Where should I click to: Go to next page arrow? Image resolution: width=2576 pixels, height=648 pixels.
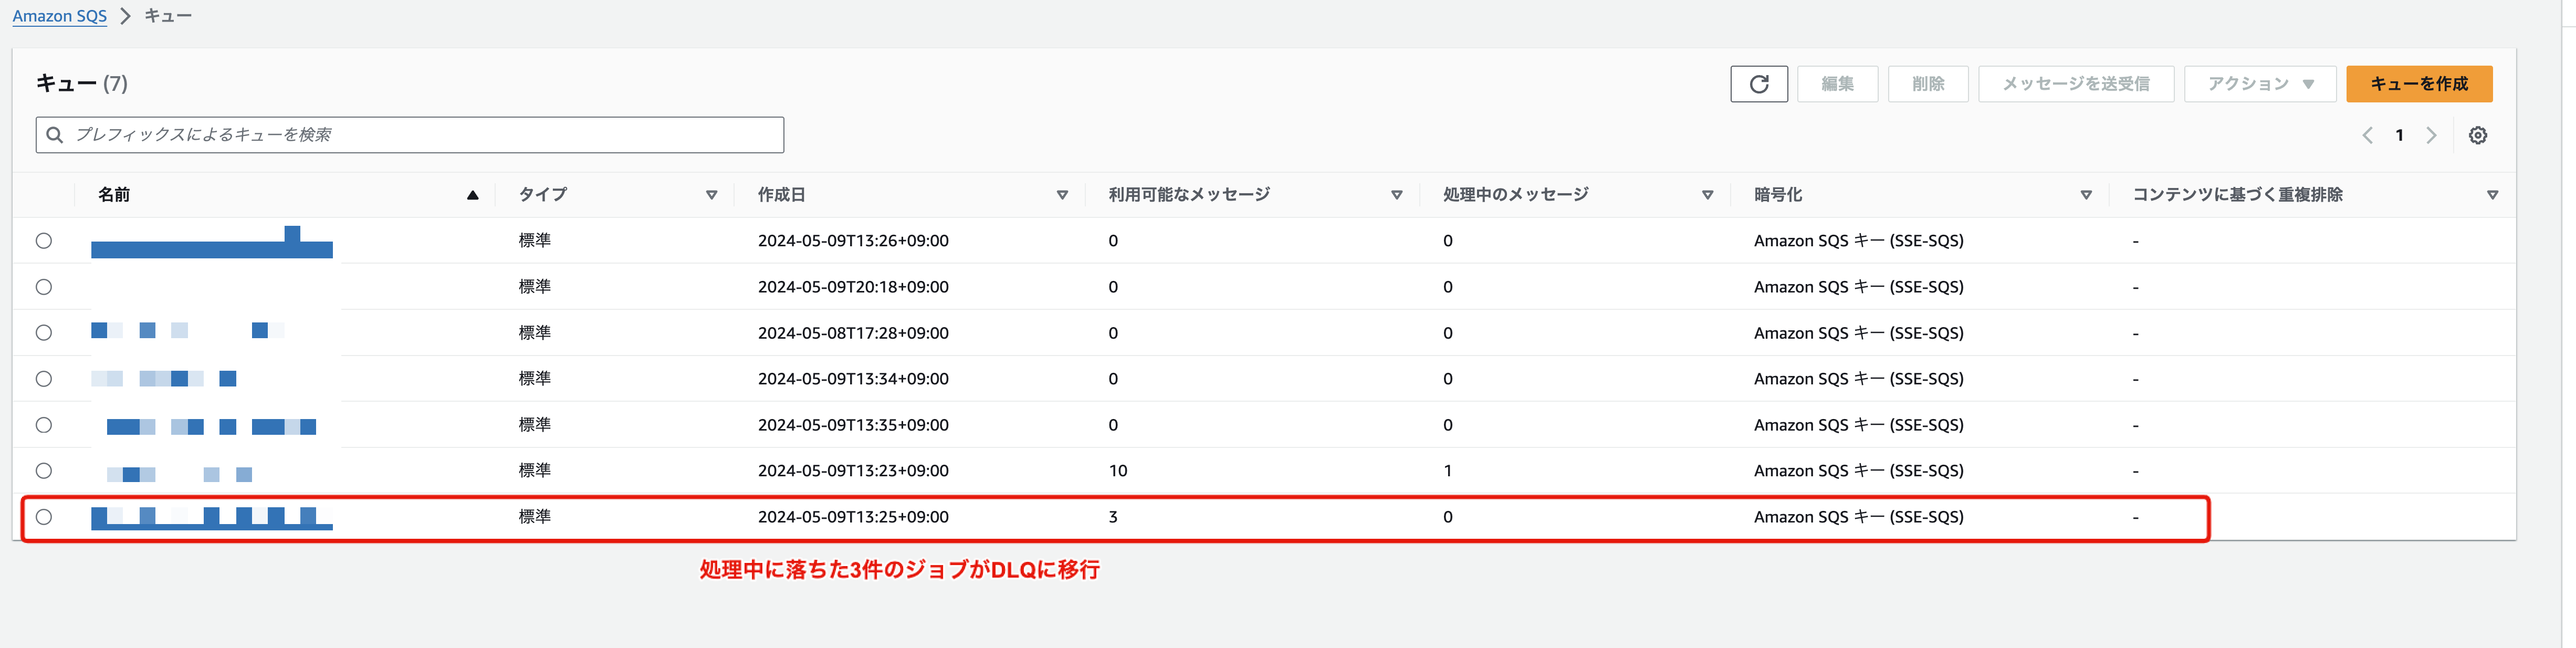pos(2431,136)
